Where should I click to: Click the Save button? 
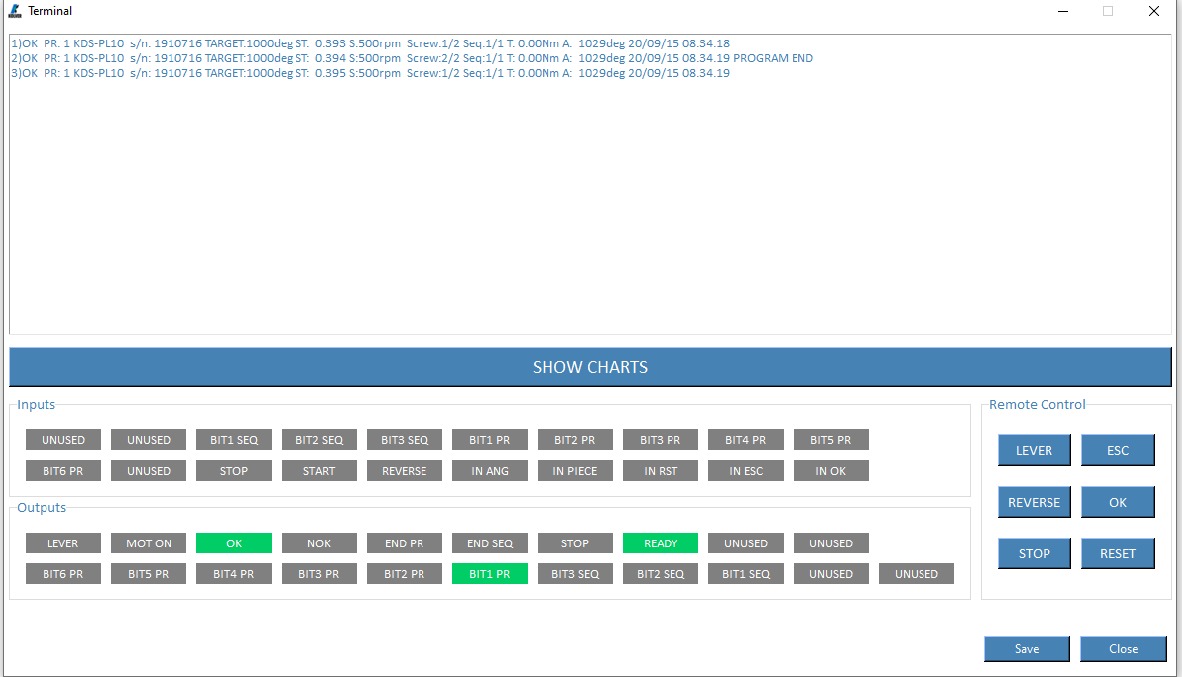(1026, 649)
